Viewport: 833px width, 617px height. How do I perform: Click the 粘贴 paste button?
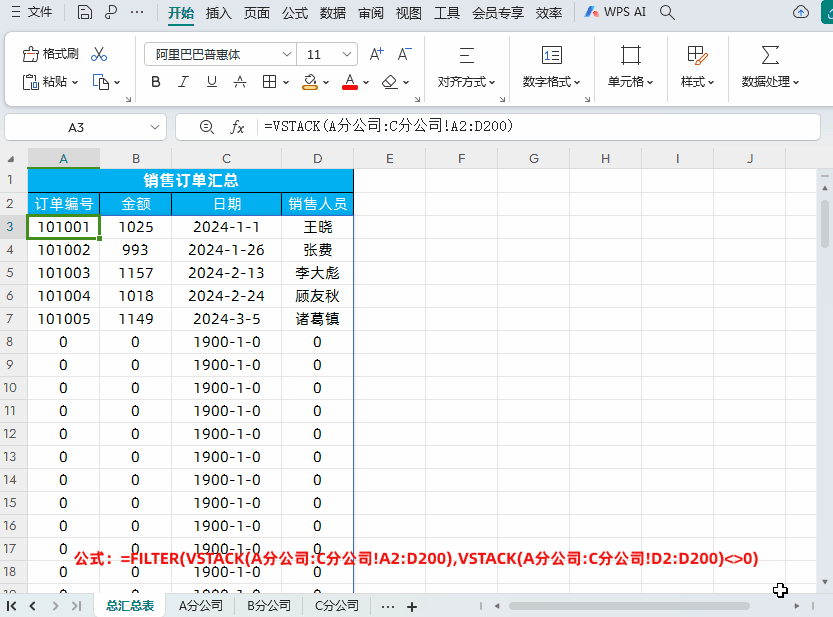[45, 82]
